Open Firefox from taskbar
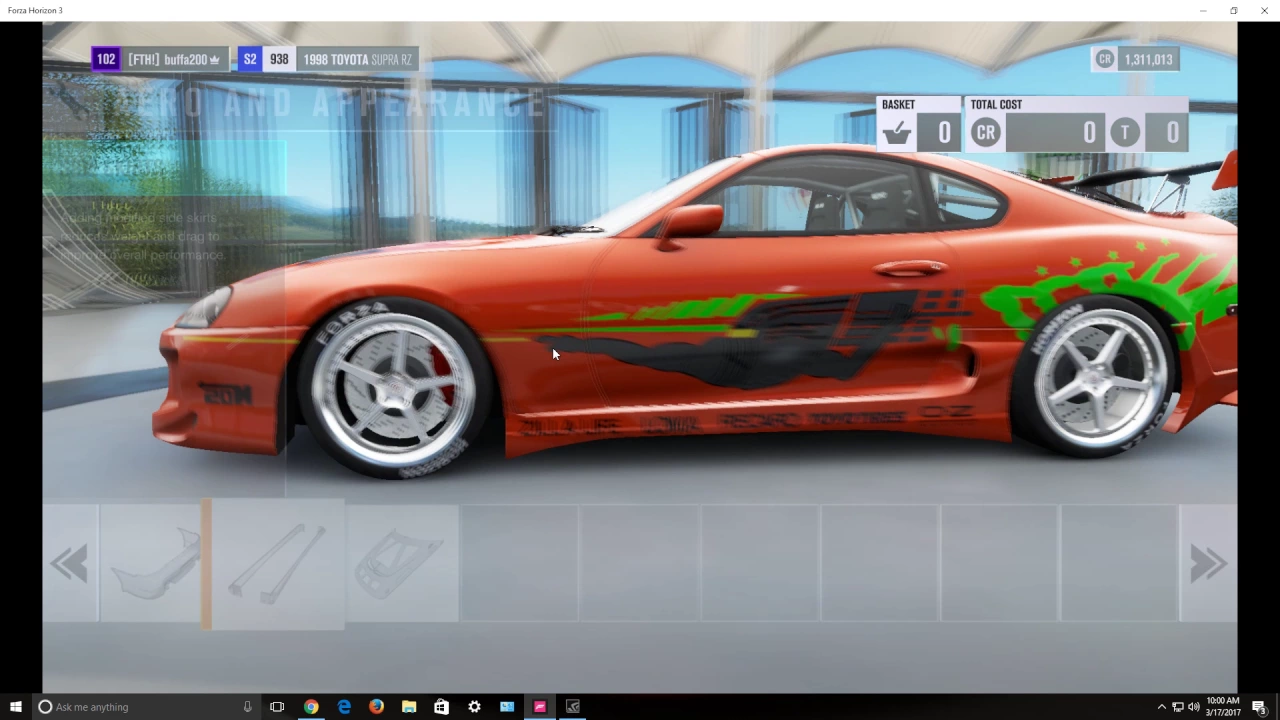1280x720 pixels. [376, 707]
